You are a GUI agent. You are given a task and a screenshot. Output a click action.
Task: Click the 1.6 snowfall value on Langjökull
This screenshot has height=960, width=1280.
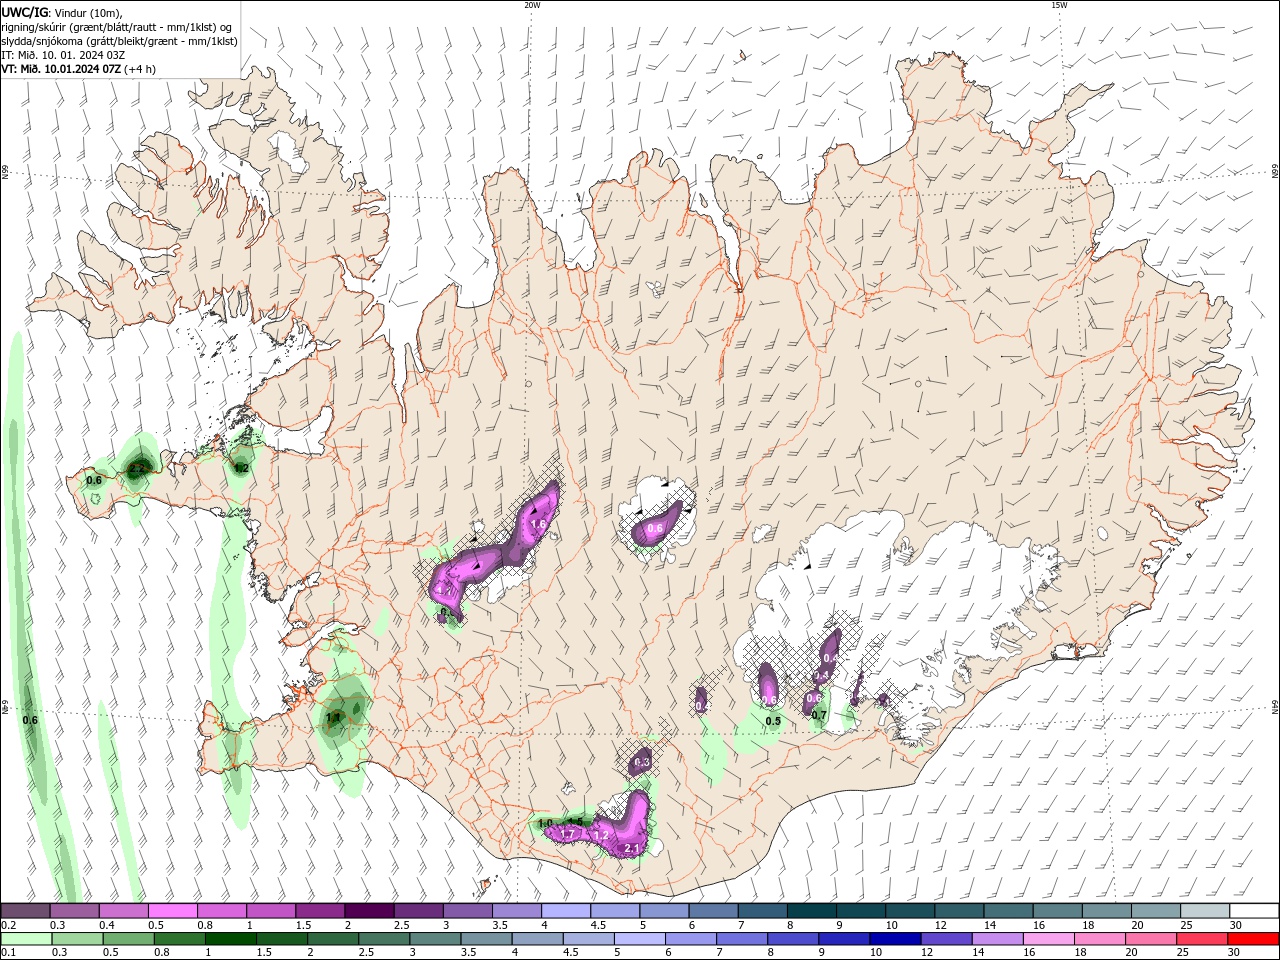(x=538, y=524)
